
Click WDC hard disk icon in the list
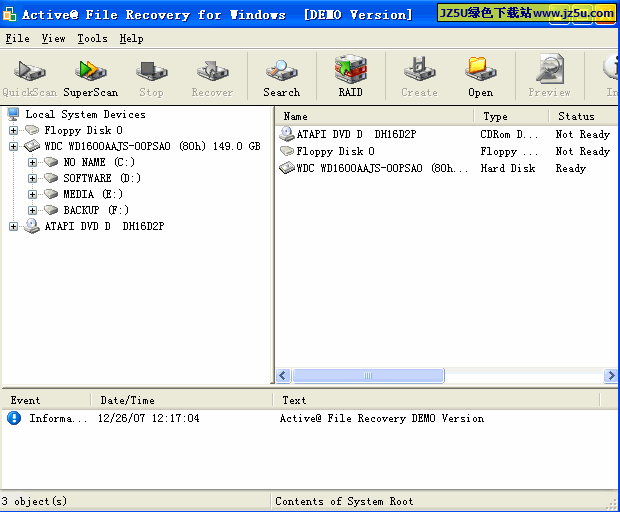[x=287, y=168]
